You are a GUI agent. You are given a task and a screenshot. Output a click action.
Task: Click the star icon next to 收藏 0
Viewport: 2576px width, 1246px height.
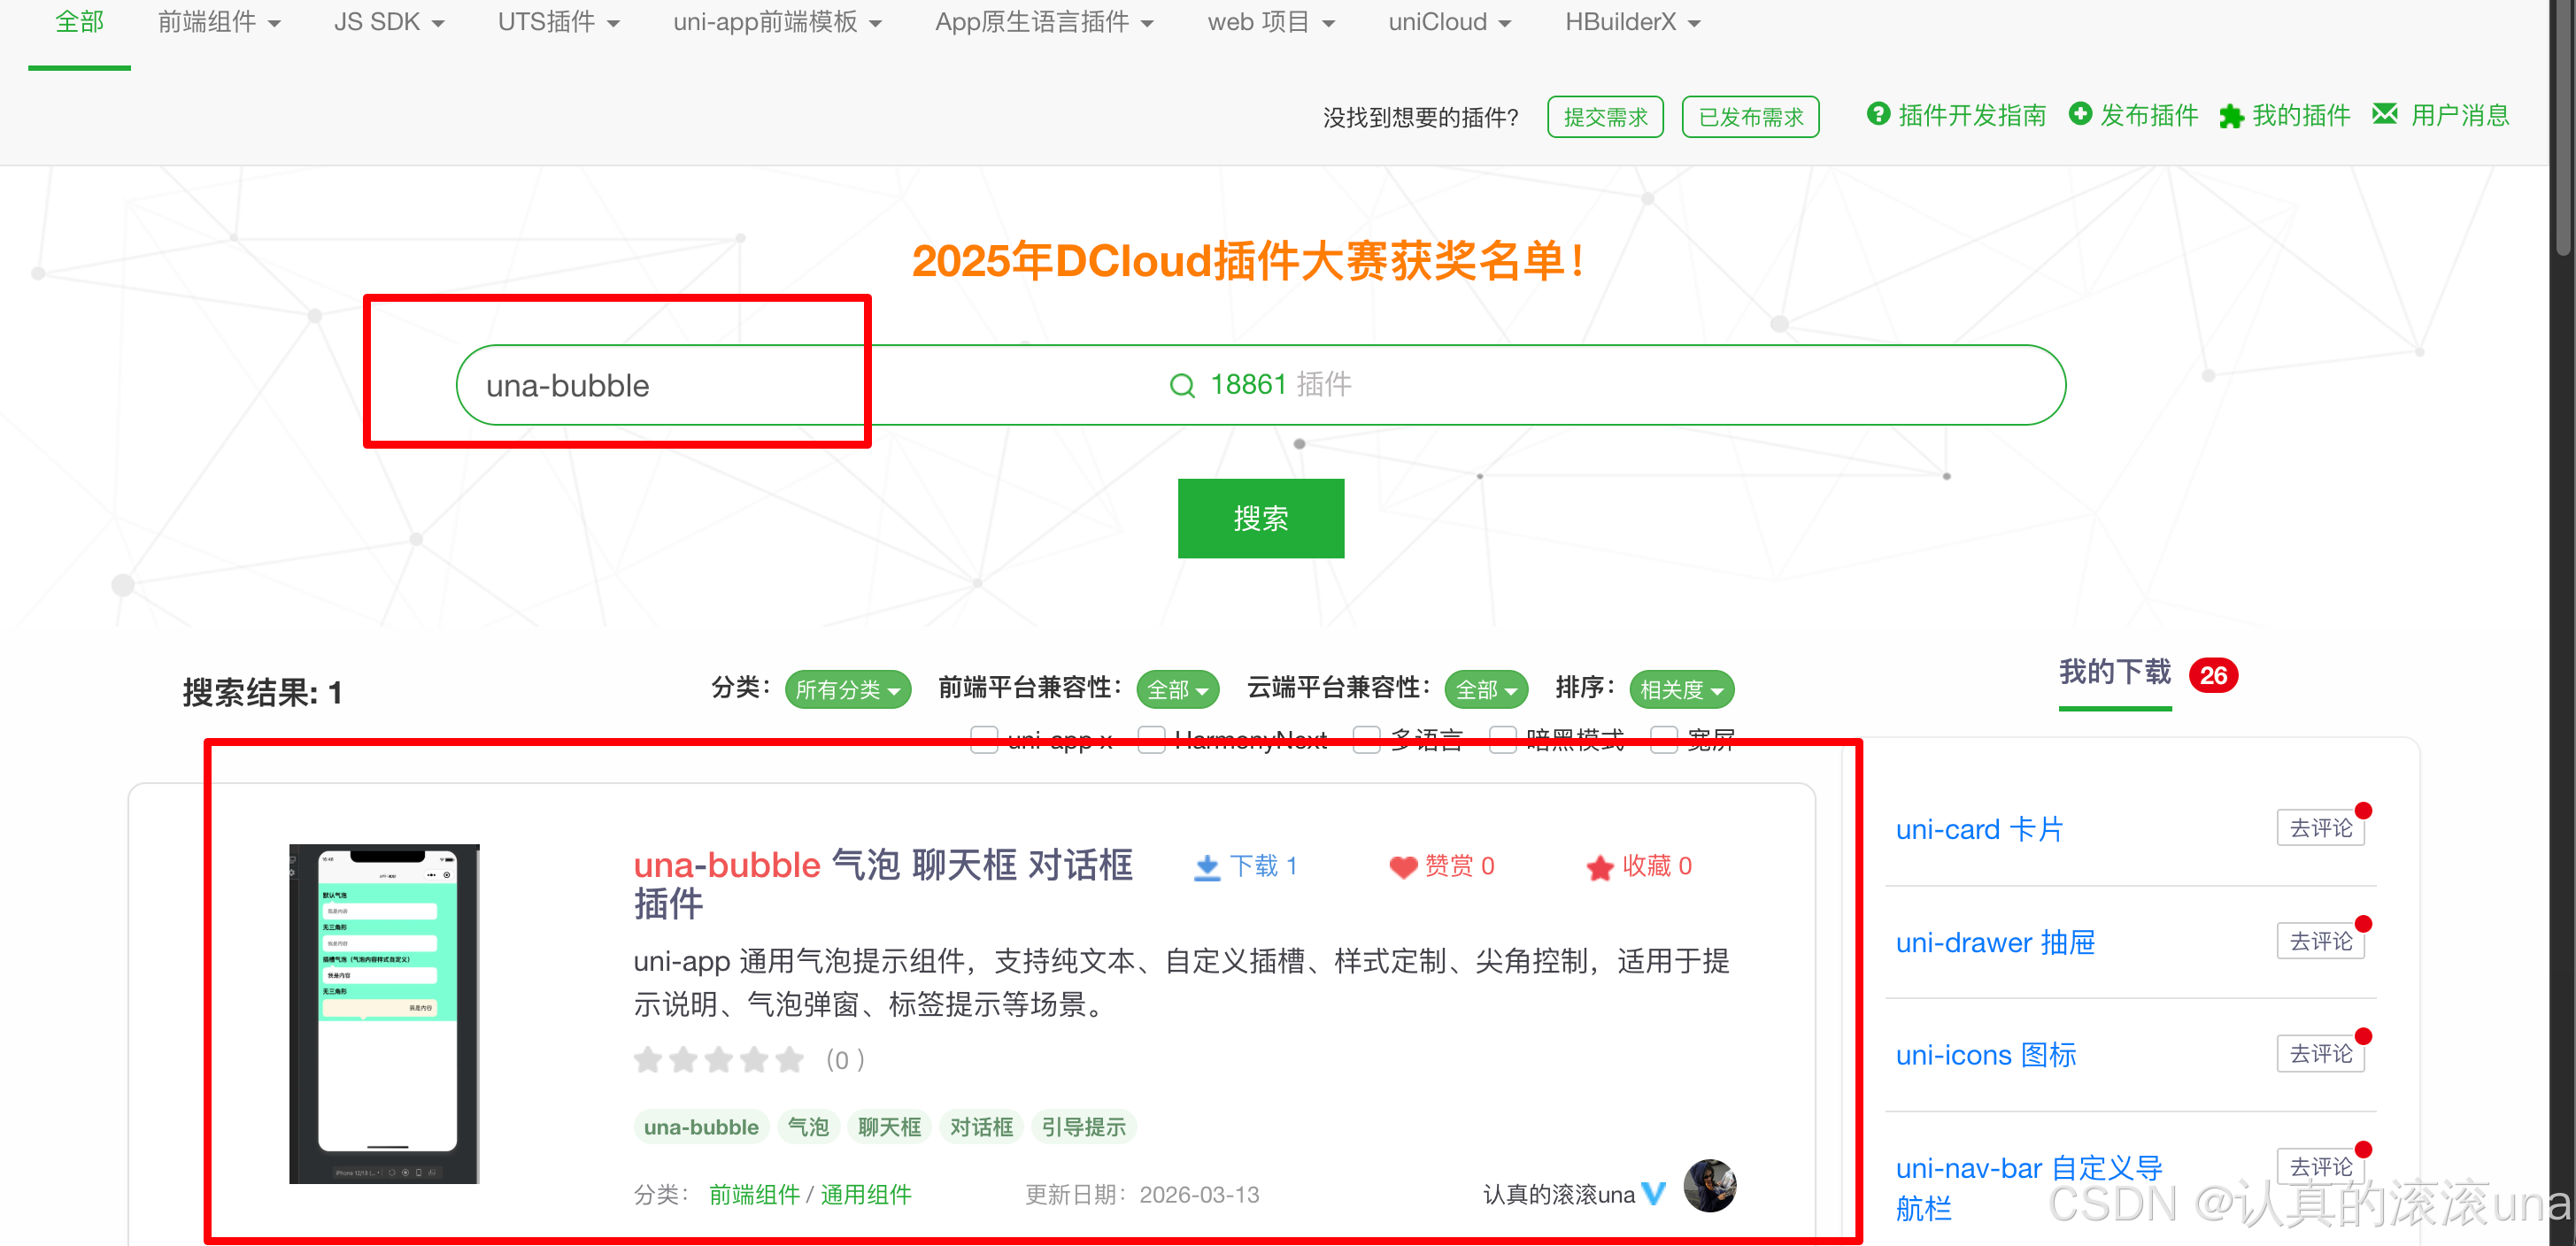coord(1599,867)
